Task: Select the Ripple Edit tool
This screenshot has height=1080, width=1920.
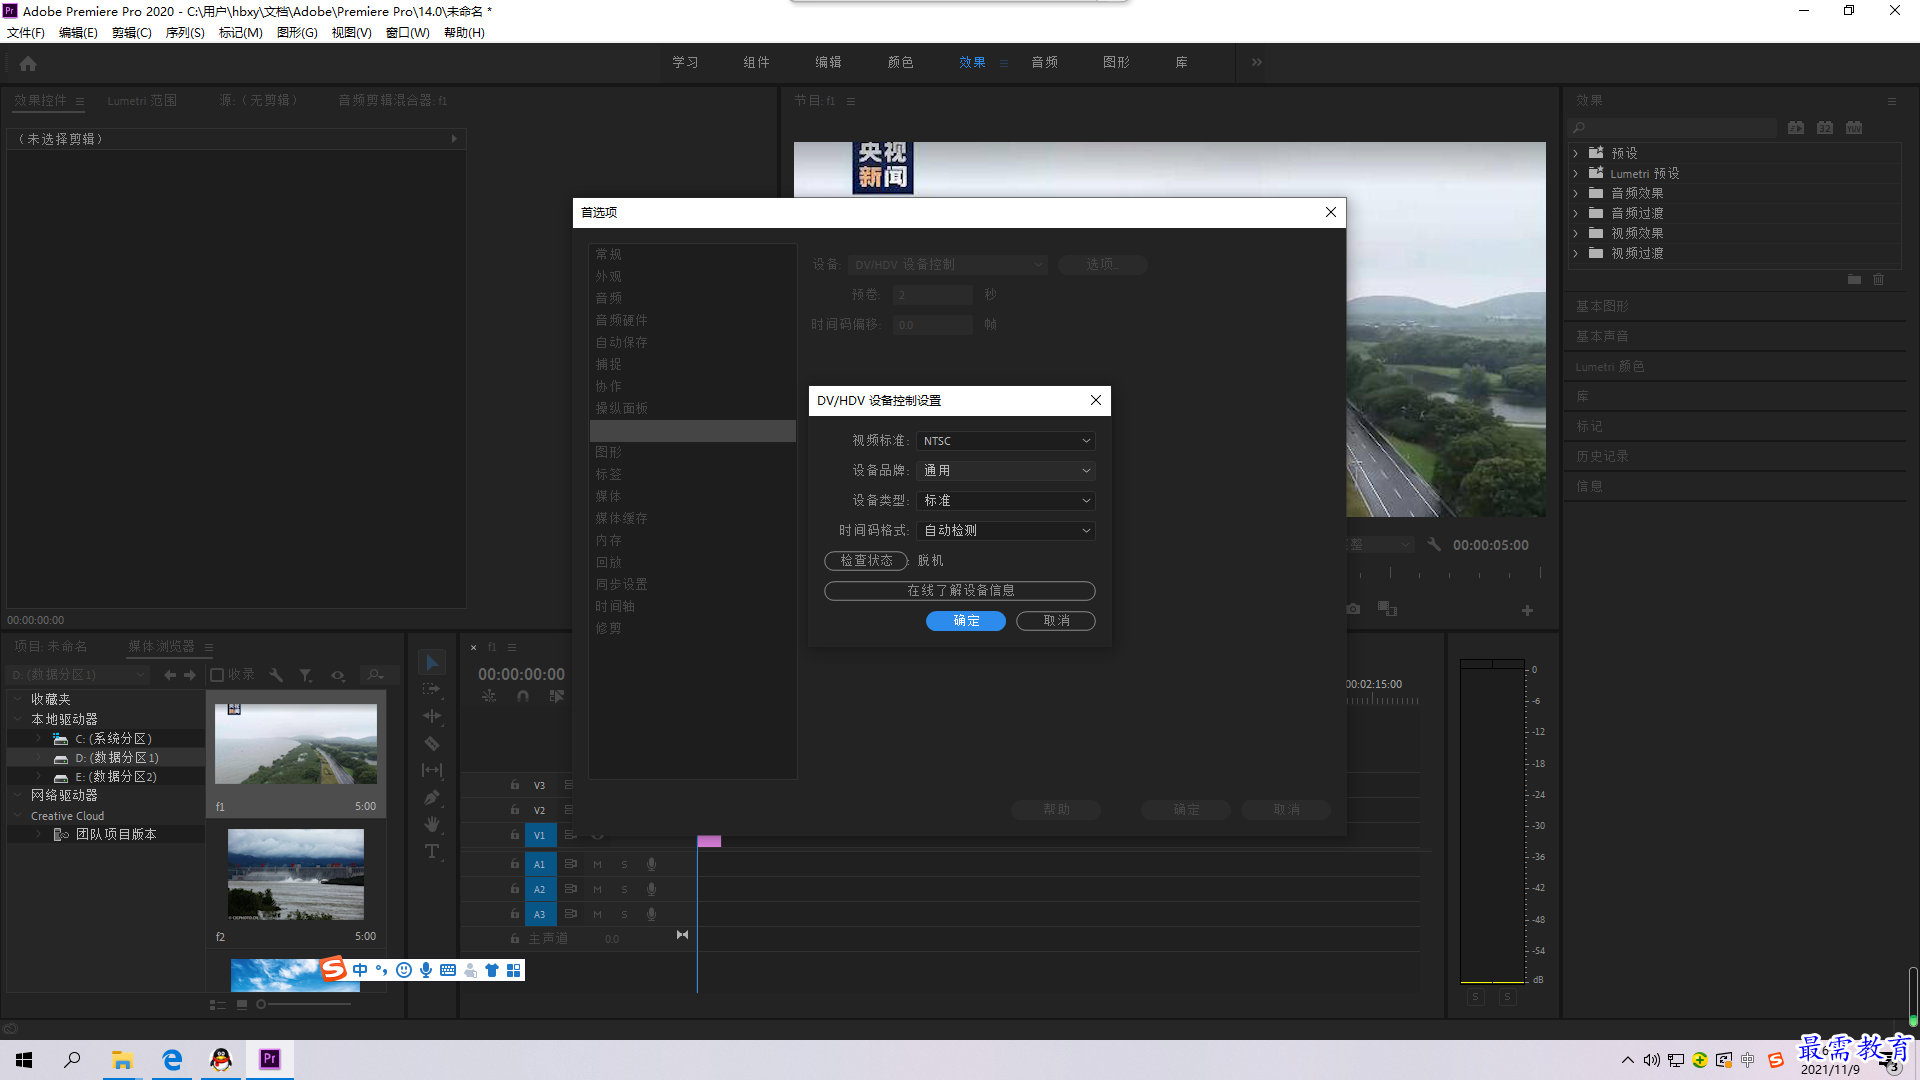Action: pyautogui.click(x=432, y=716)
